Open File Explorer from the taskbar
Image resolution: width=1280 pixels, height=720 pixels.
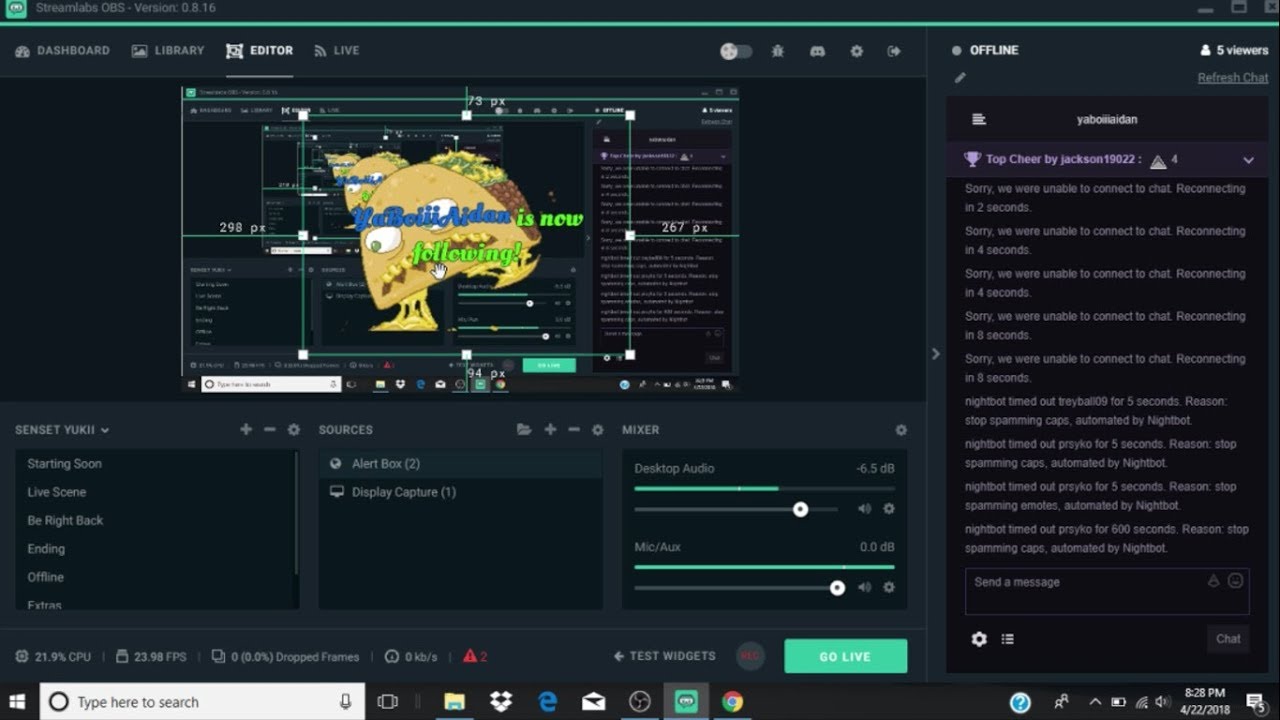click(454, 702)
